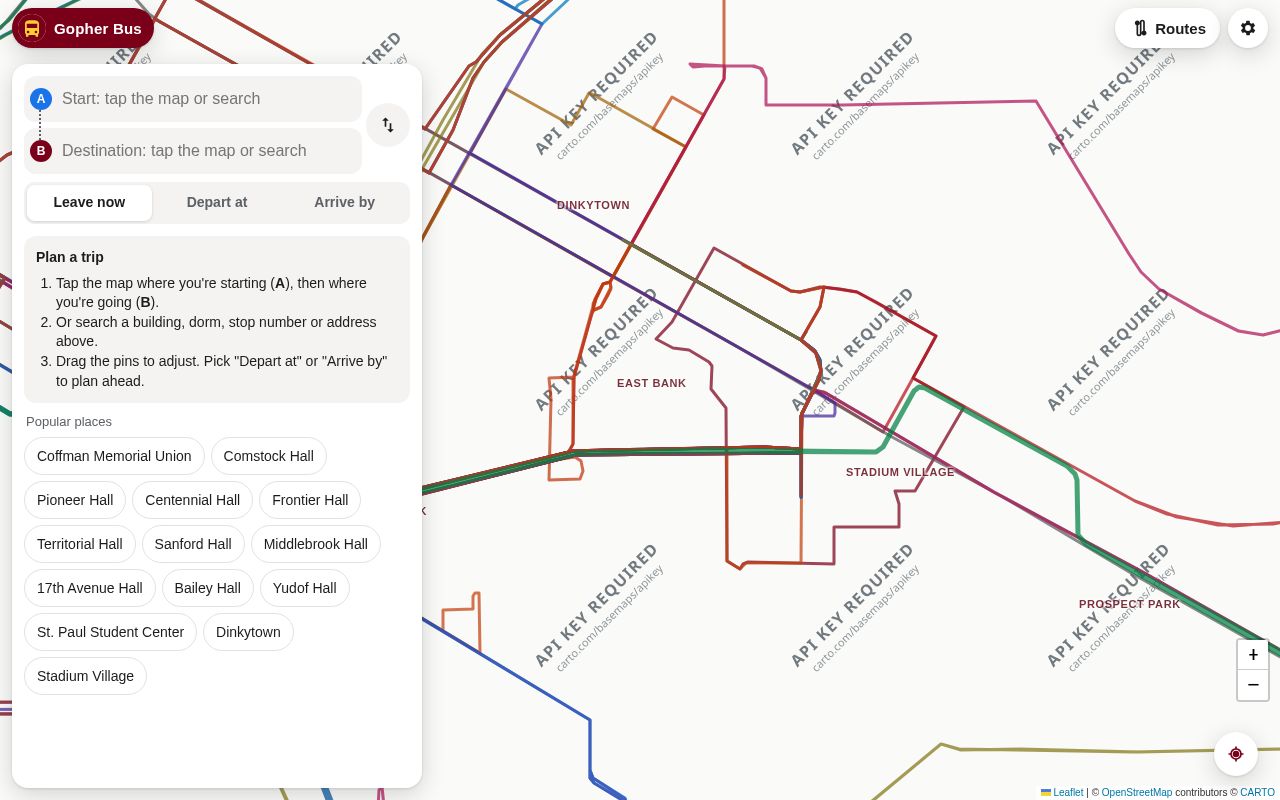Choose 17th Avenue Hall chip
Screen dimensions: 1280x800
point(90,588)
